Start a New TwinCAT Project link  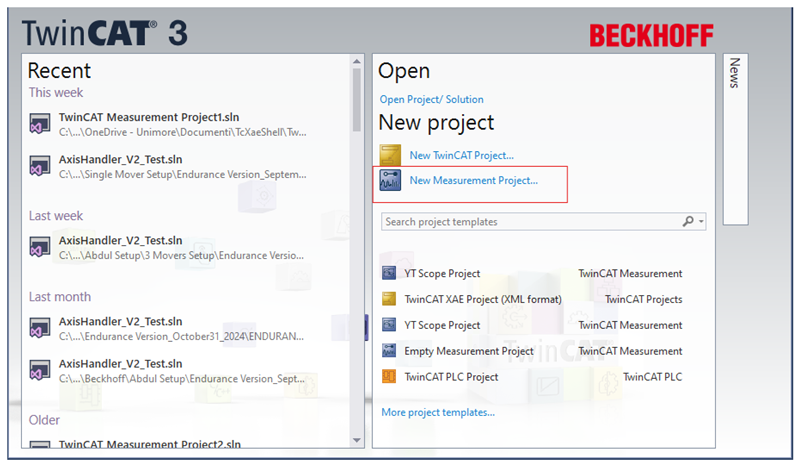pyautogui.click(x=462, y=155)
